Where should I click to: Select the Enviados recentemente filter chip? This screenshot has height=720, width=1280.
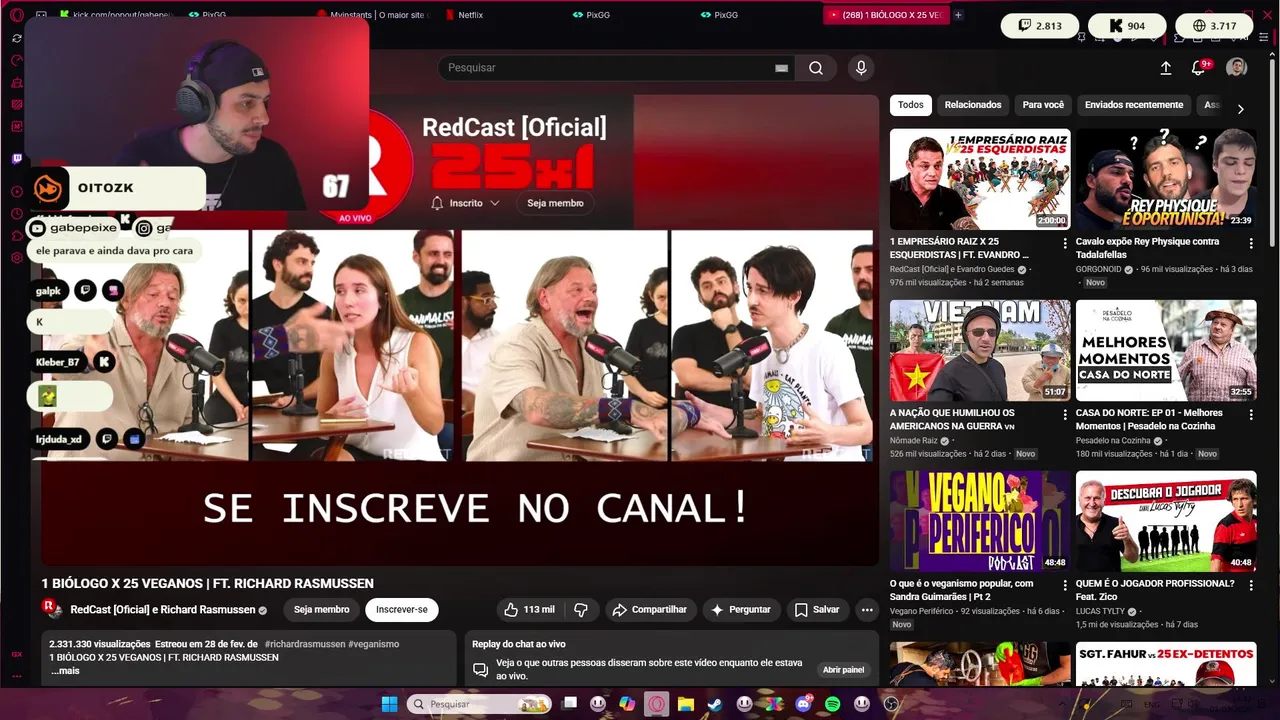[1134, 105]
